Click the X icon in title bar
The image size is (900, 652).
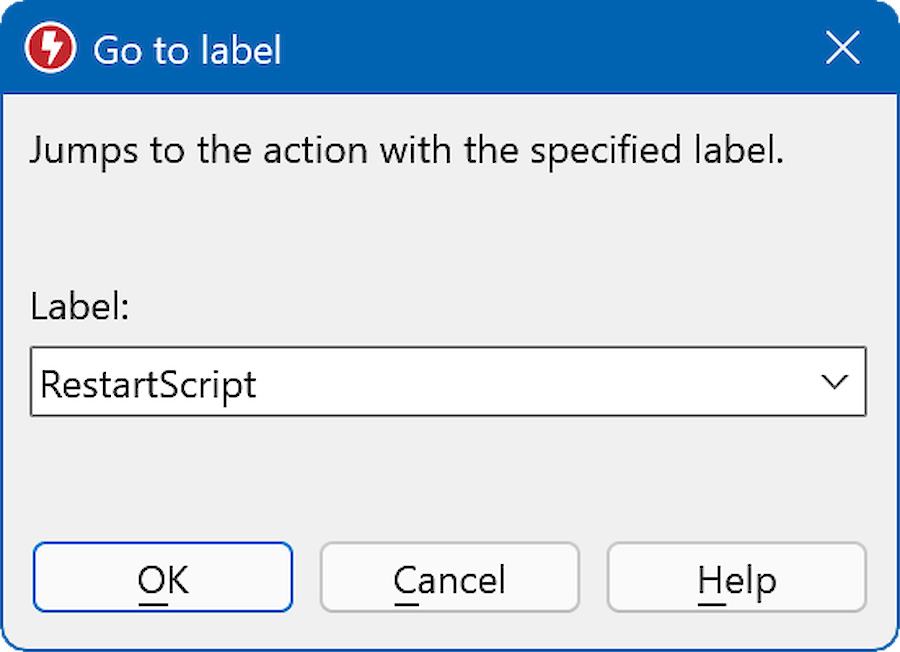pos(843,48)
